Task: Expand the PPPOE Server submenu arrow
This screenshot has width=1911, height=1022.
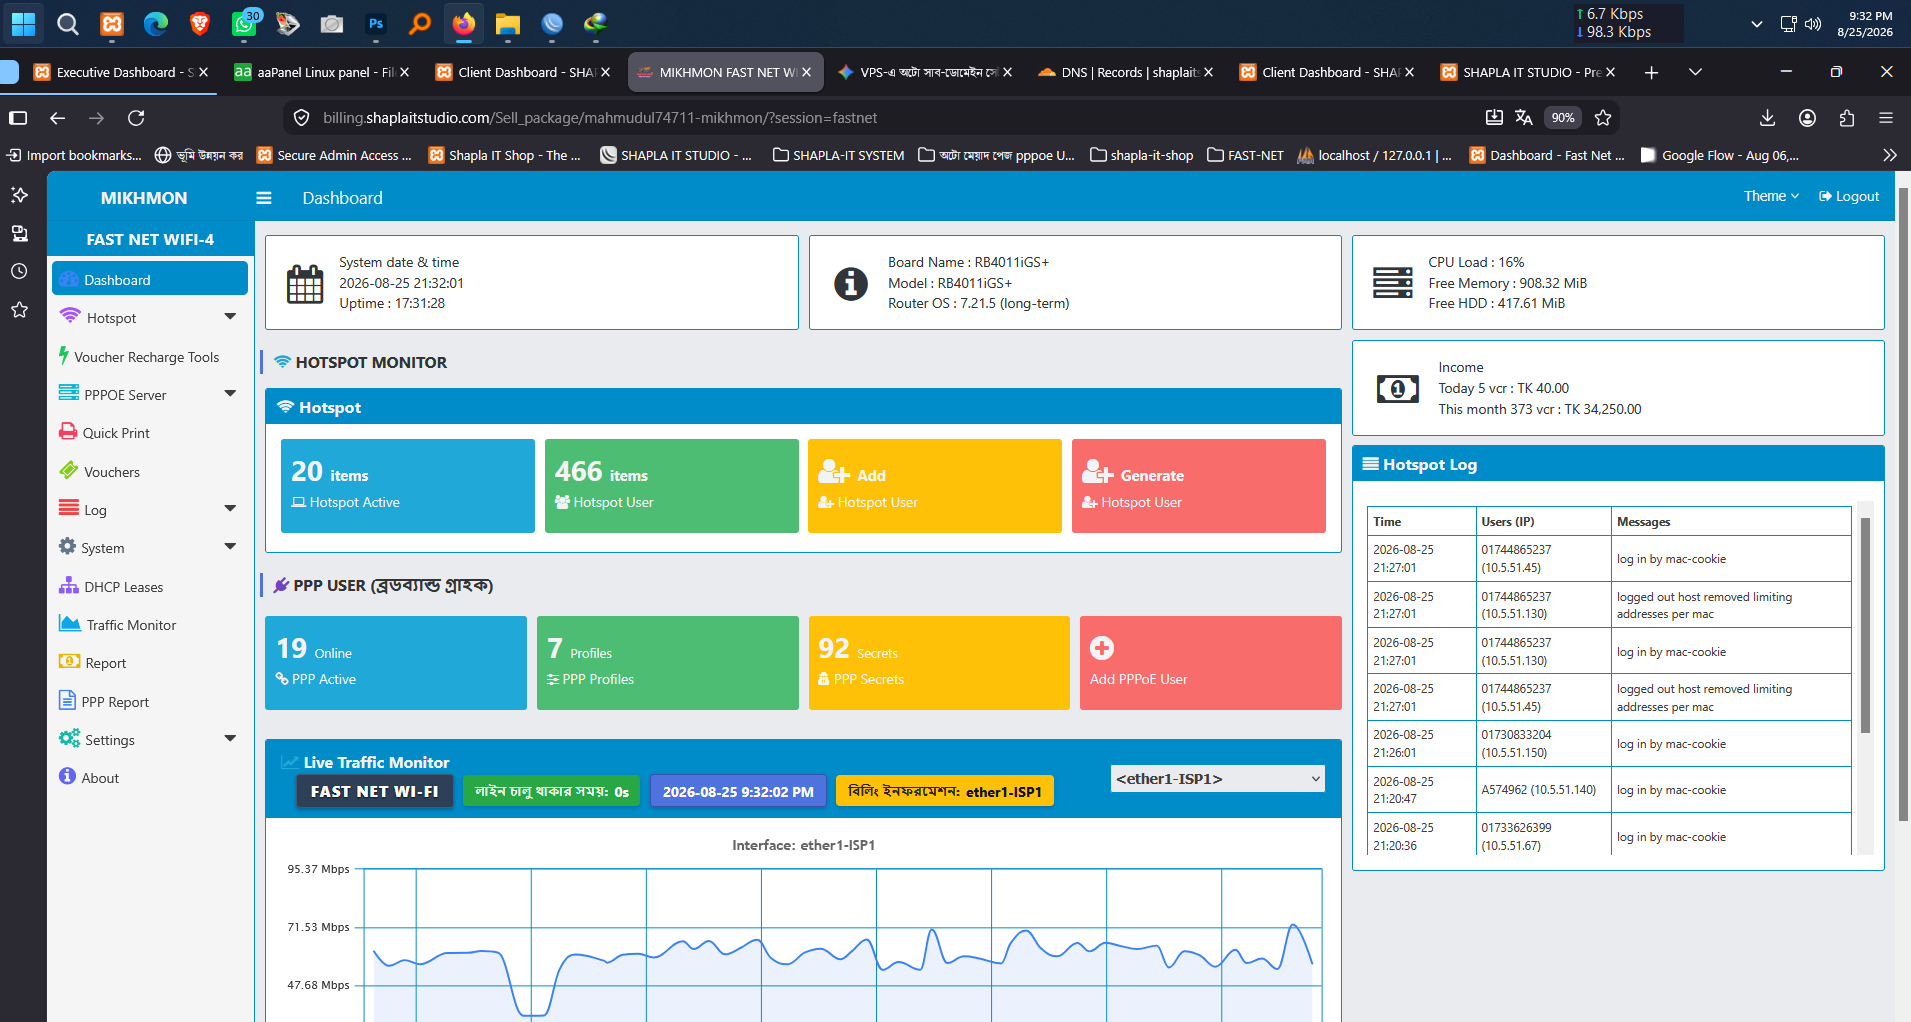Action: (x=230, y=394)
